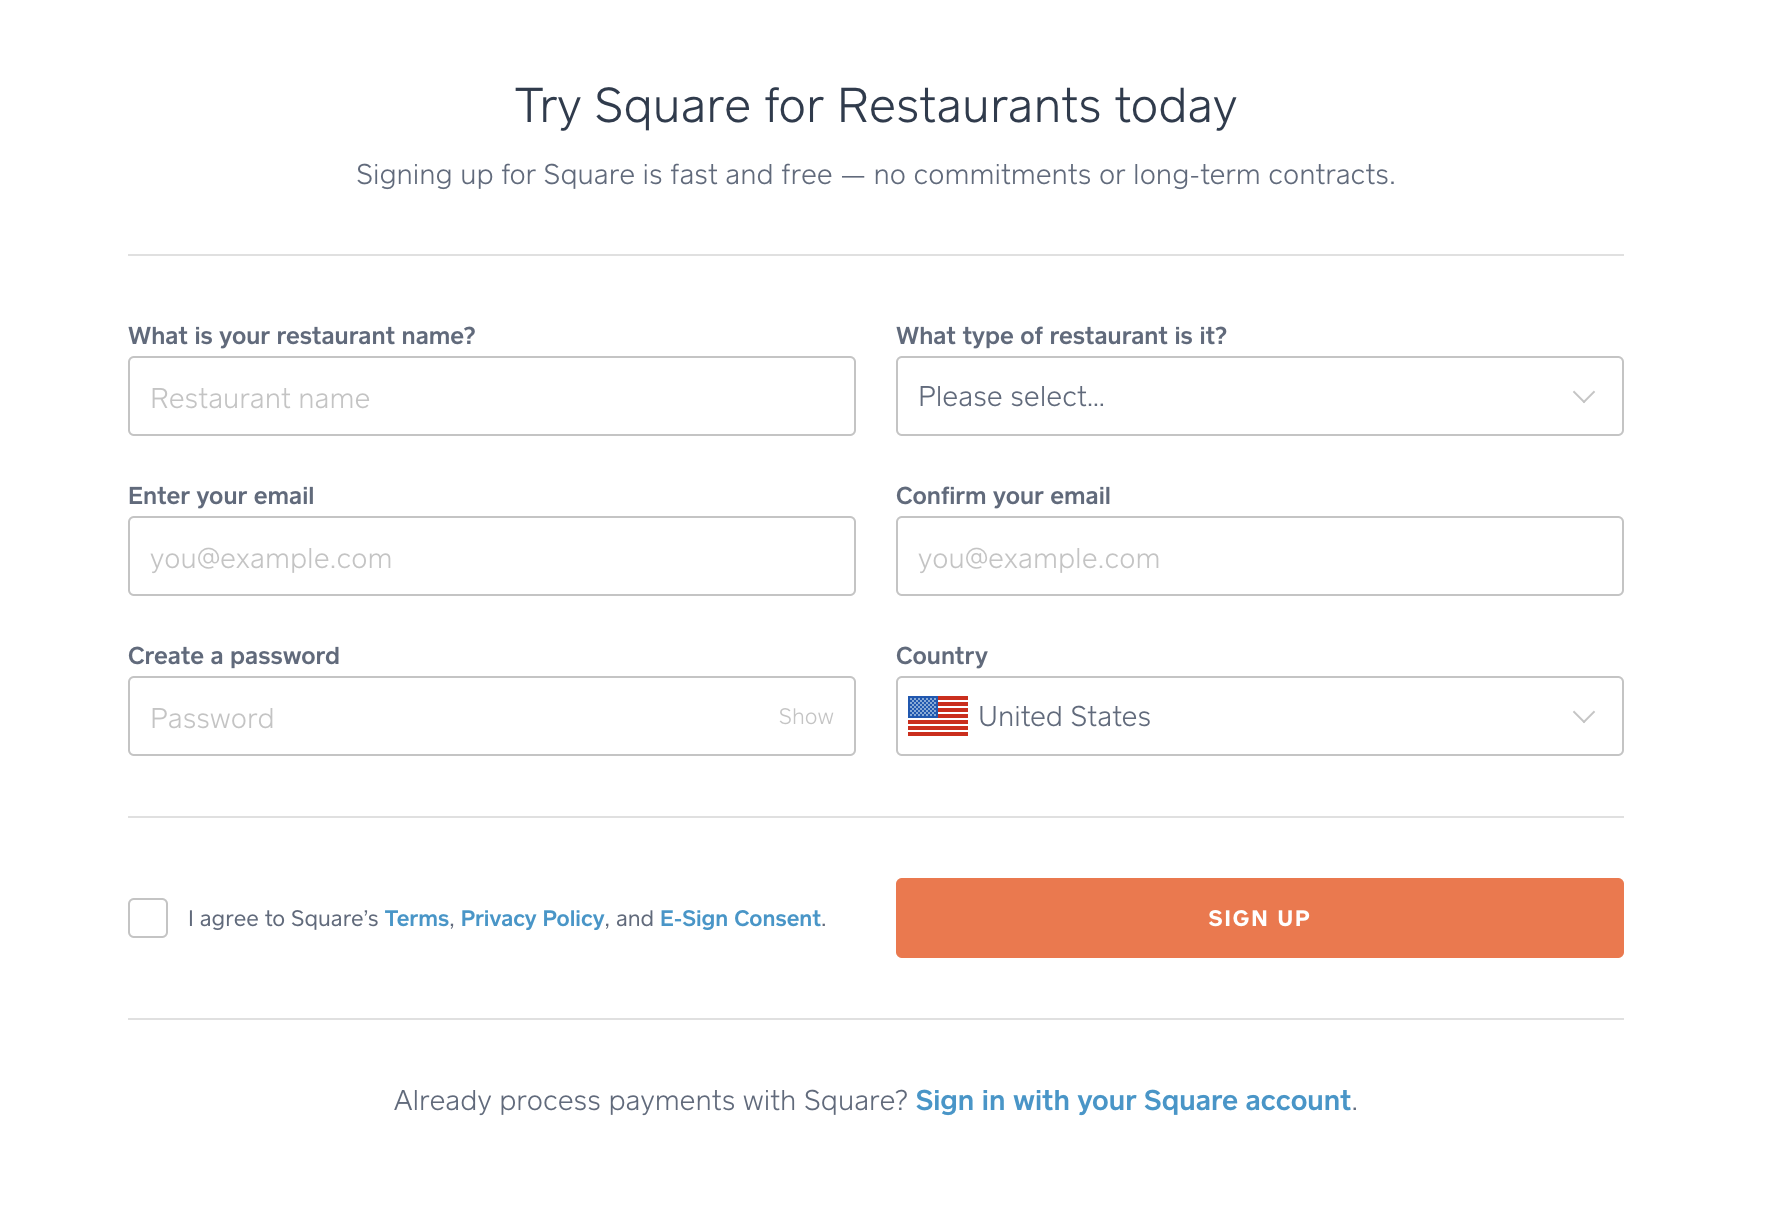Viewport: 1786px width, 1206px height.
Task: Open the E-Sign Consent link
Action: (740, 918)
